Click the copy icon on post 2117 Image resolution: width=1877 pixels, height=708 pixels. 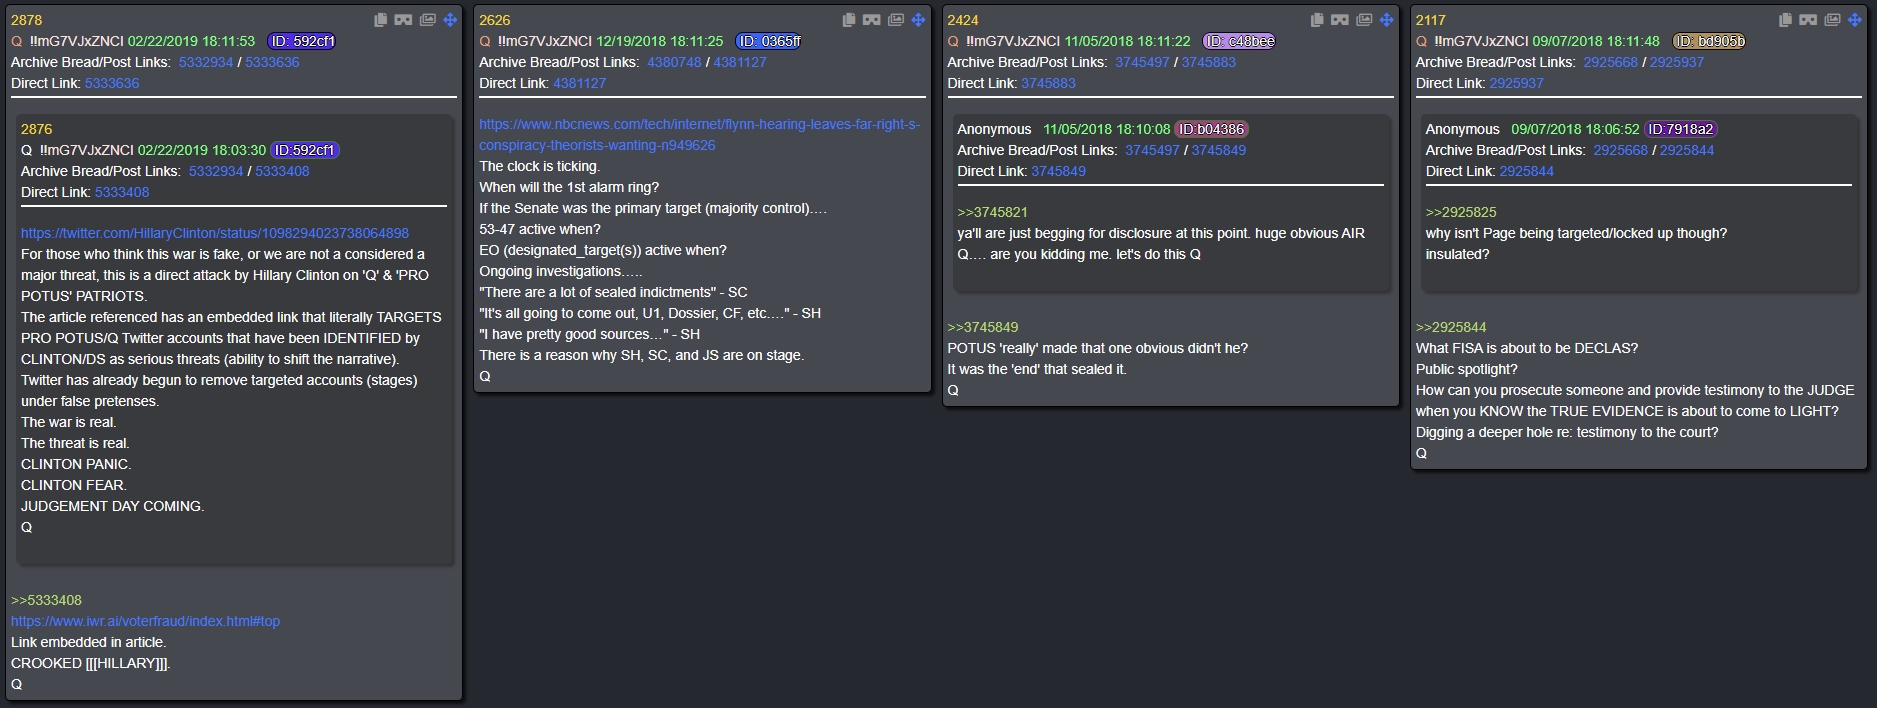pos(1785,20)
